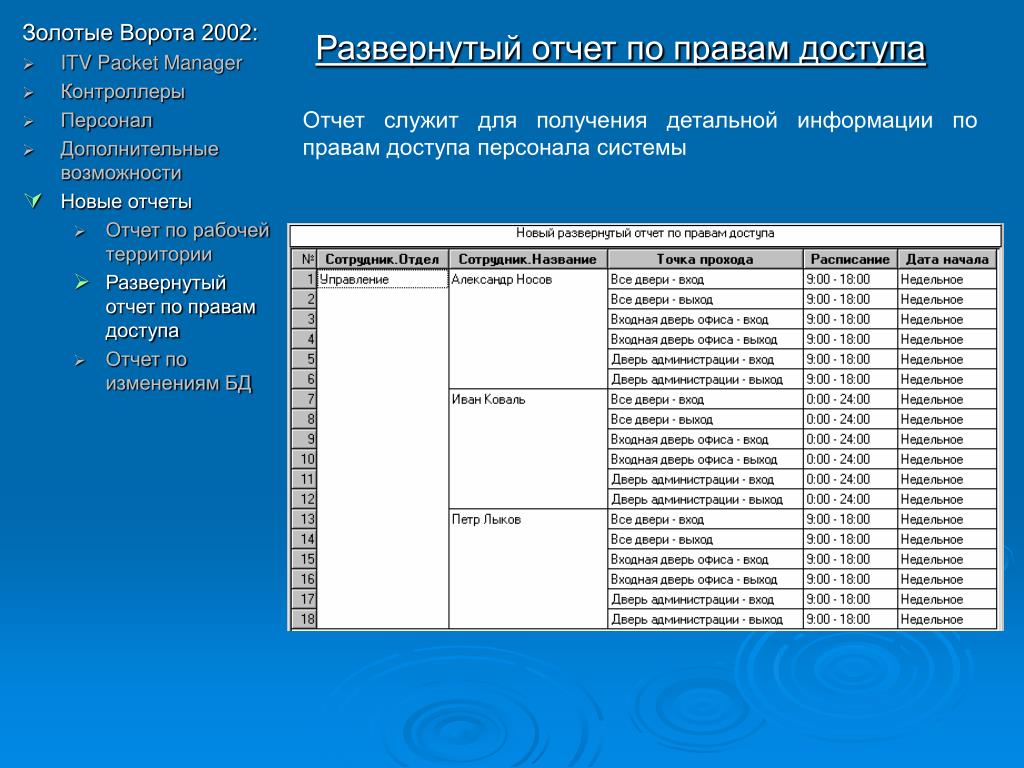Sort by the 'Сотрудник.Название' column header
Image resolution: width=1024 pixels, height=768 pixels.
pos(528,259)
